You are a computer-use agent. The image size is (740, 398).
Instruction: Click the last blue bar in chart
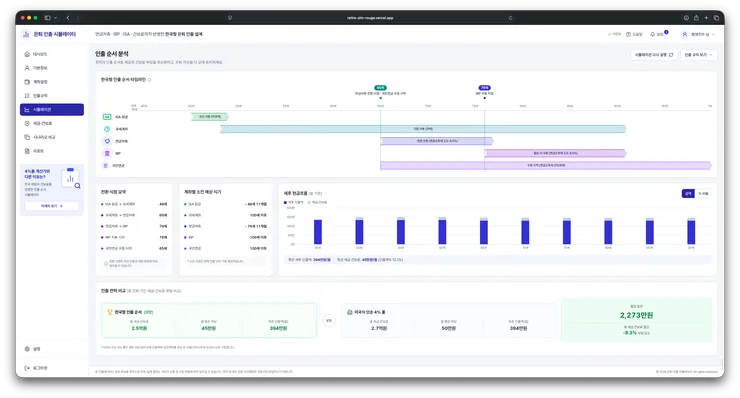(691, 232)
